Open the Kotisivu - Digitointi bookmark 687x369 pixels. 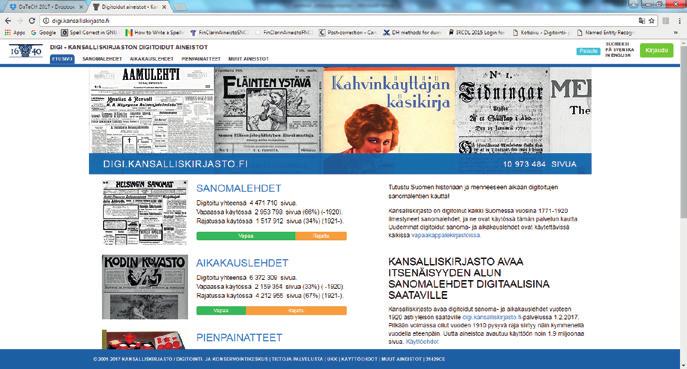(541, 32)
